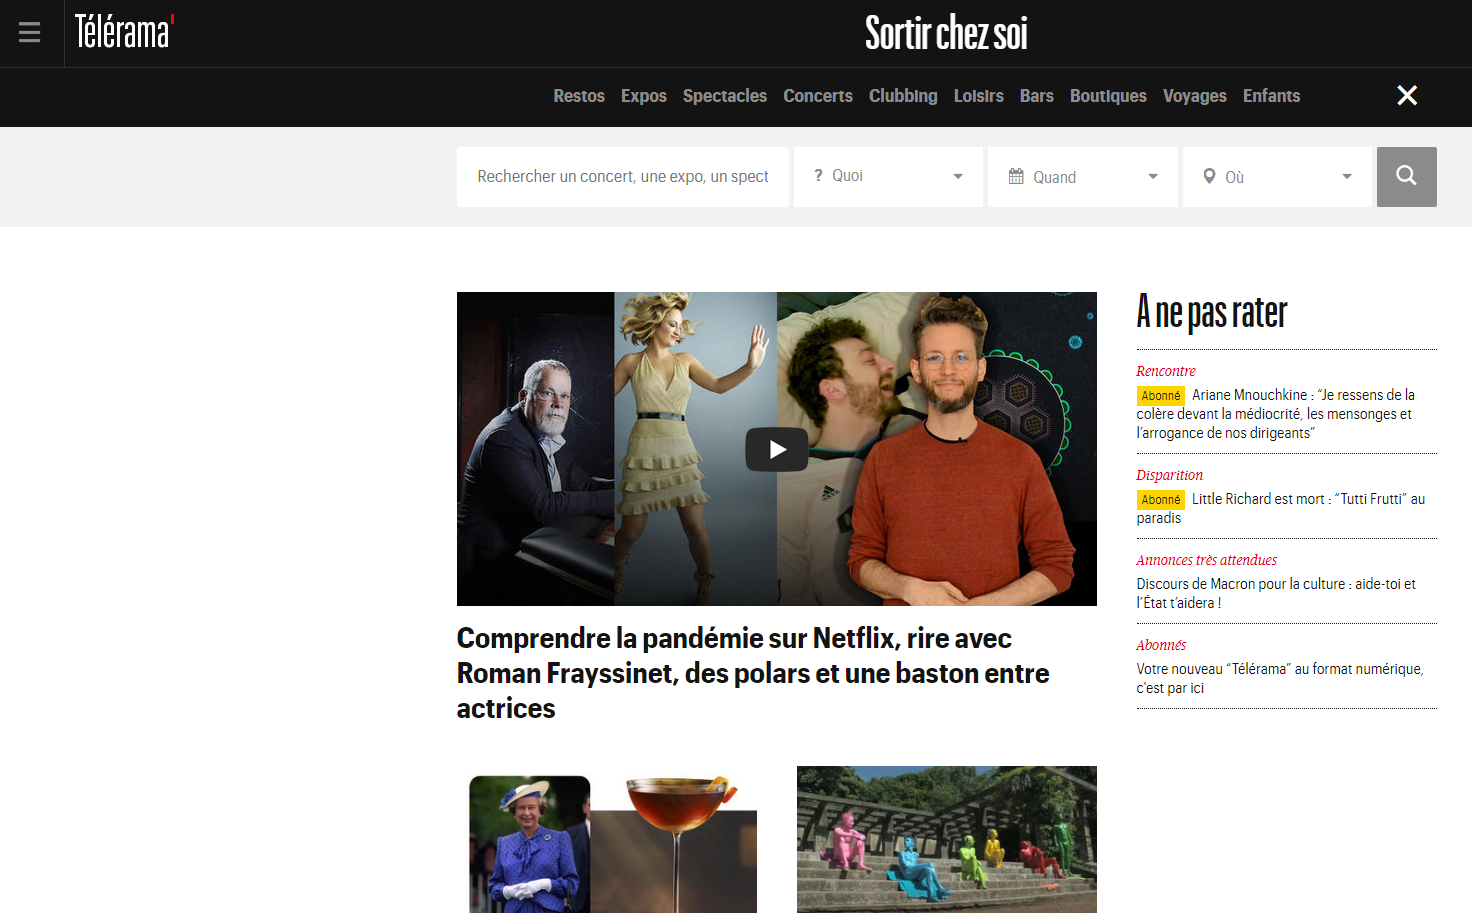Open the Quoi dropdown
Image resolution: width=1472 pixels, height=916 pixels.
coord(888,177)
